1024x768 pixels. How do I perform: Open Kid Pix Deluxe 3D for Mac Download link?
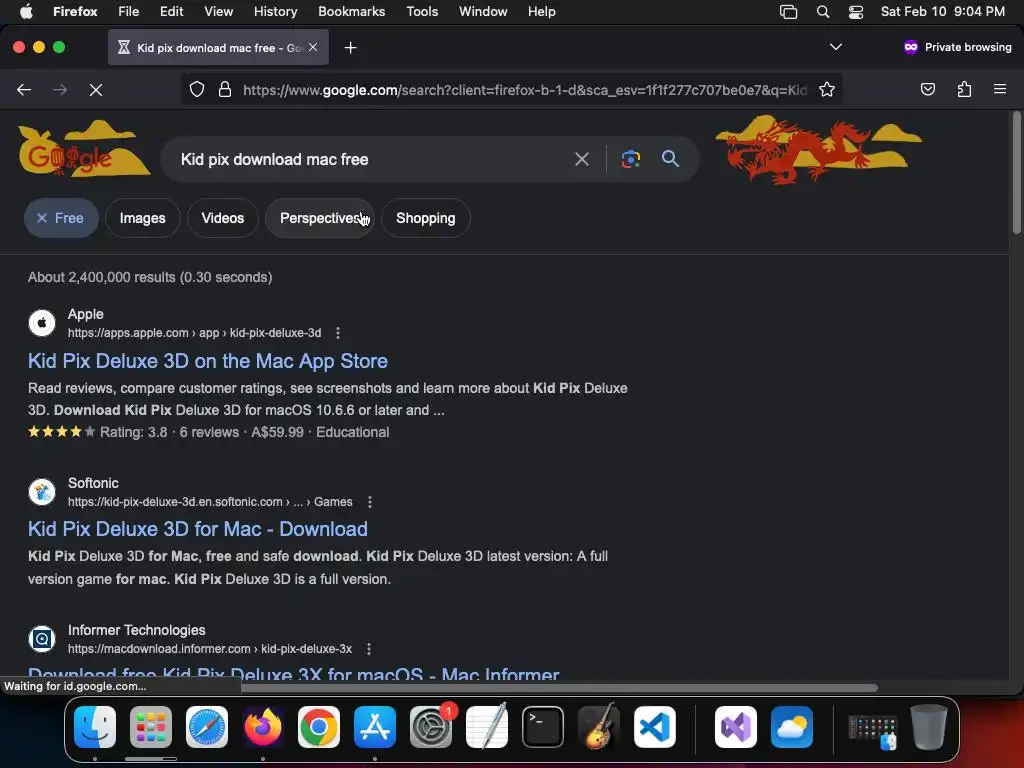click(198, 529)
